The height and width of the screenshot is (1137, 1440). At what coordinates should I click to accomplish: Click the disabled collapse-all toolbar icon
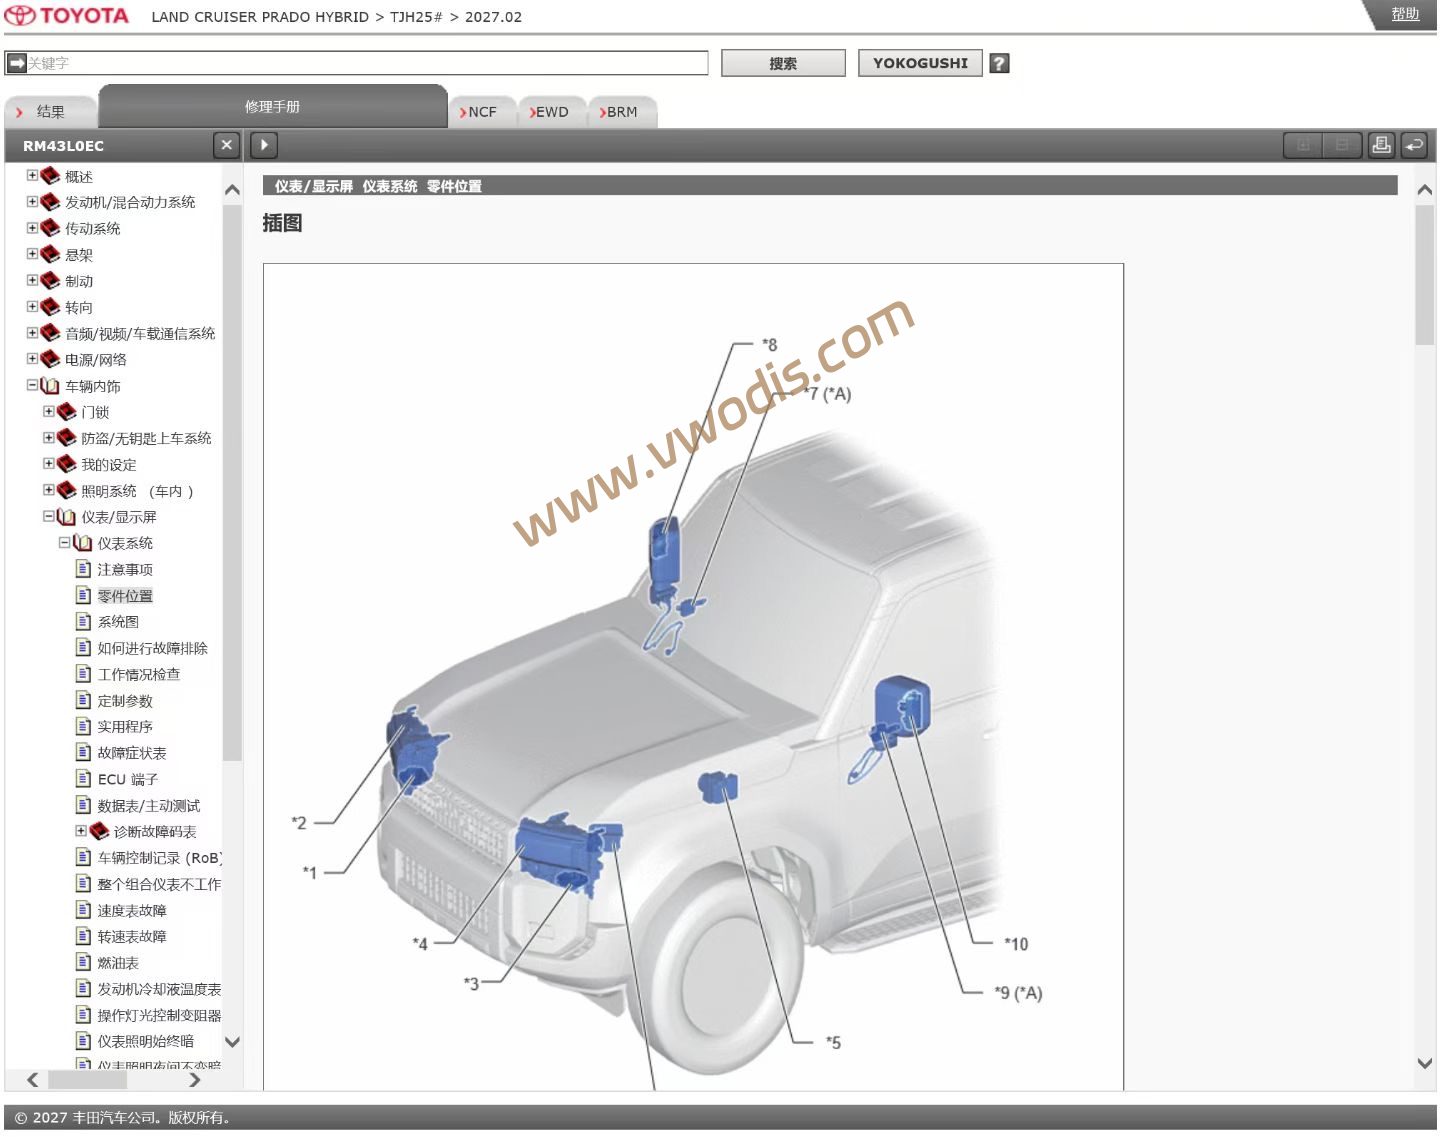tap(1342, 145)
